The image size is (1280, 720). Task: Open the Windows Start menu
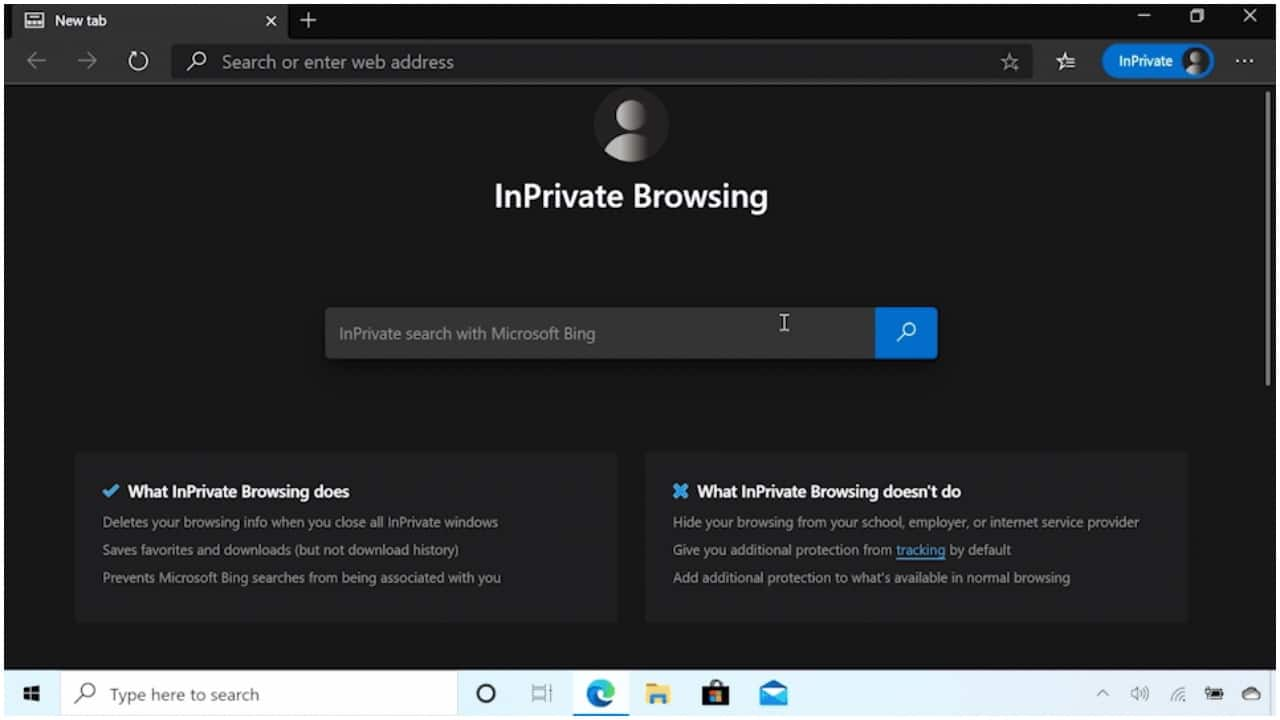31,693
